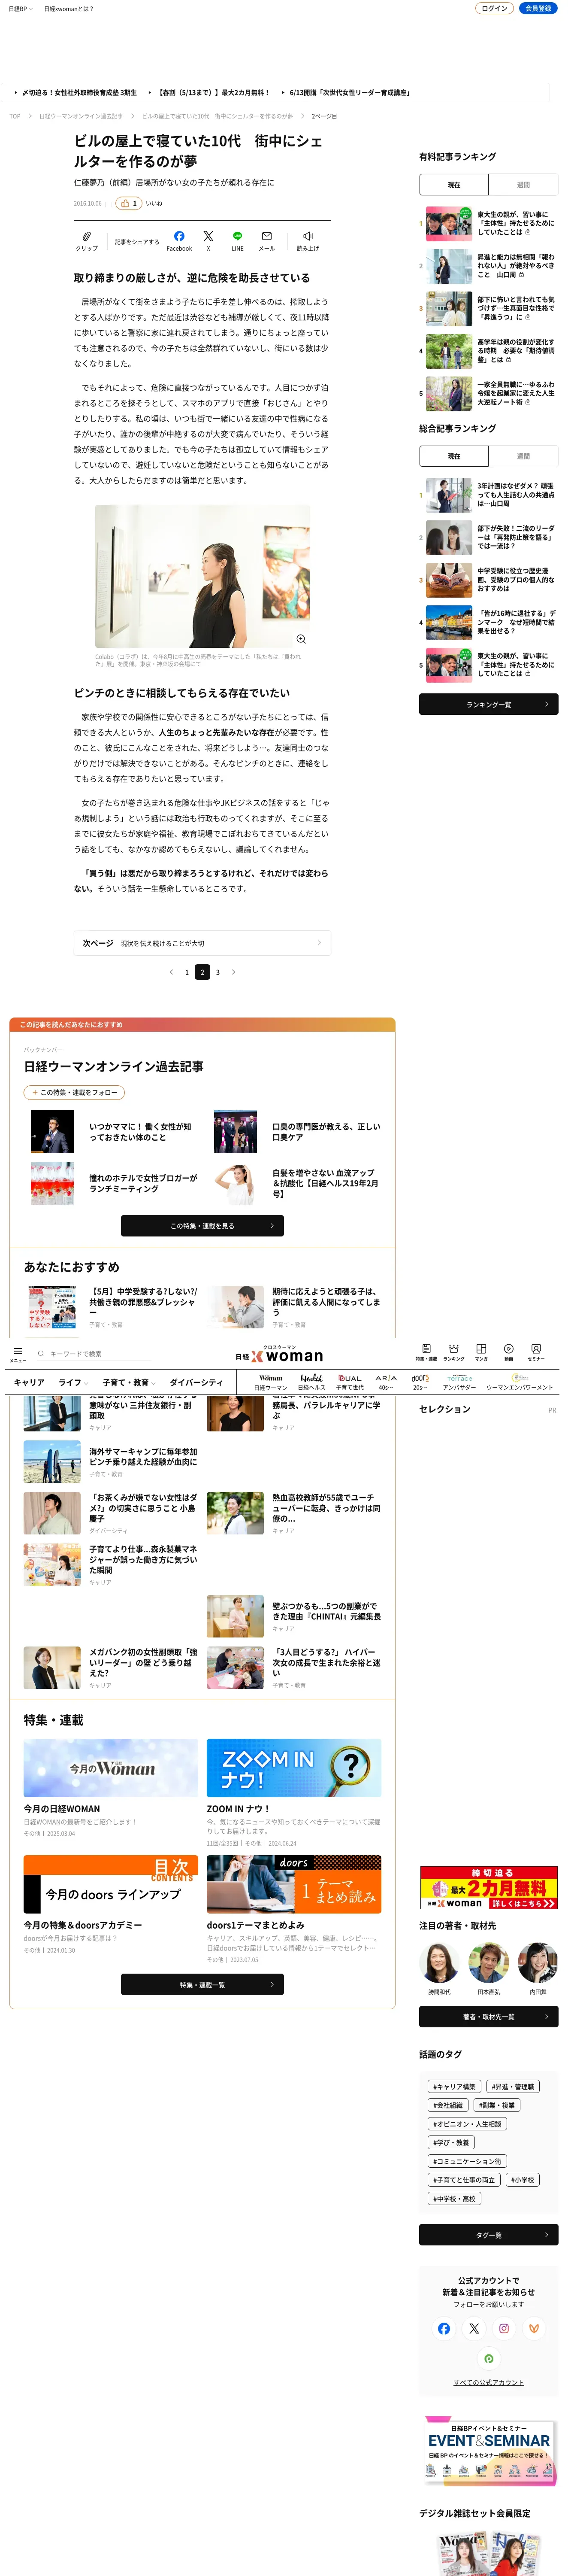Go to page 1 in pagination
Screen dimensions: 568x2576
point(187,972)
